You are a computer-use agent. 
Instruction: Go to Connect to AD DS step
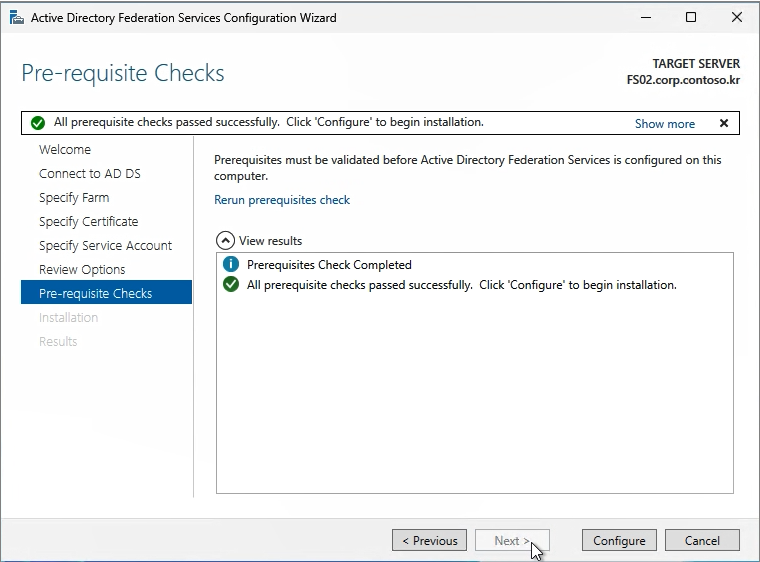(x=90, y=174)
